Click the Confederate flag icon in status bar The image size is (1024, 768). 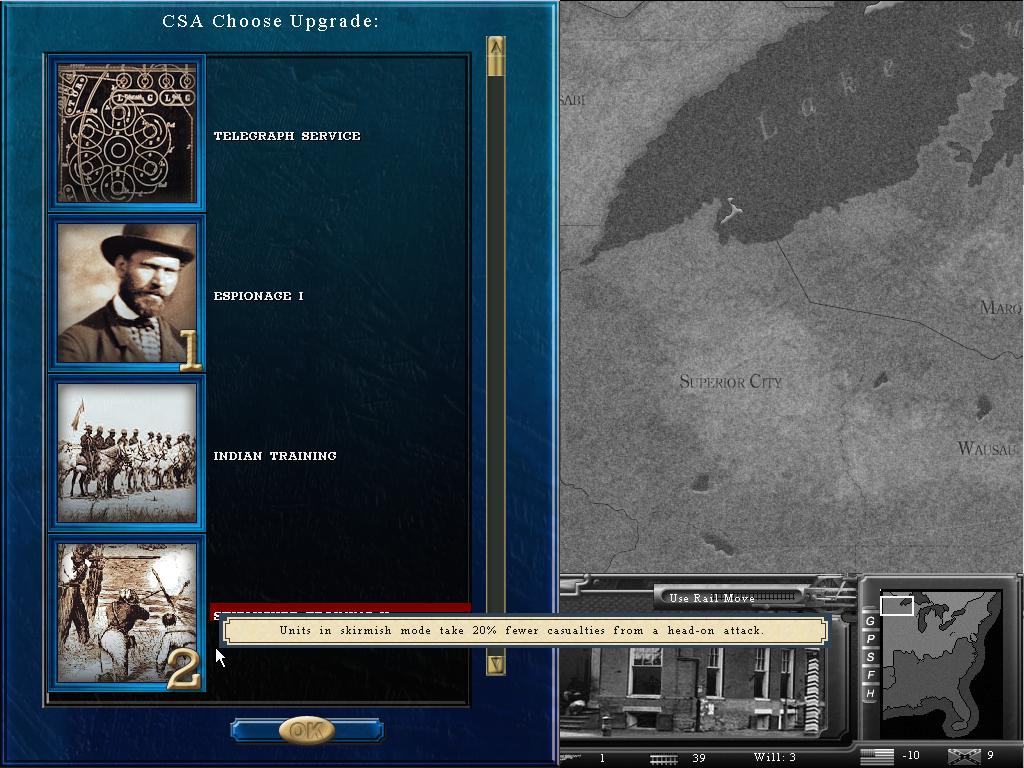pyautogui.click(x=964, y=756)
